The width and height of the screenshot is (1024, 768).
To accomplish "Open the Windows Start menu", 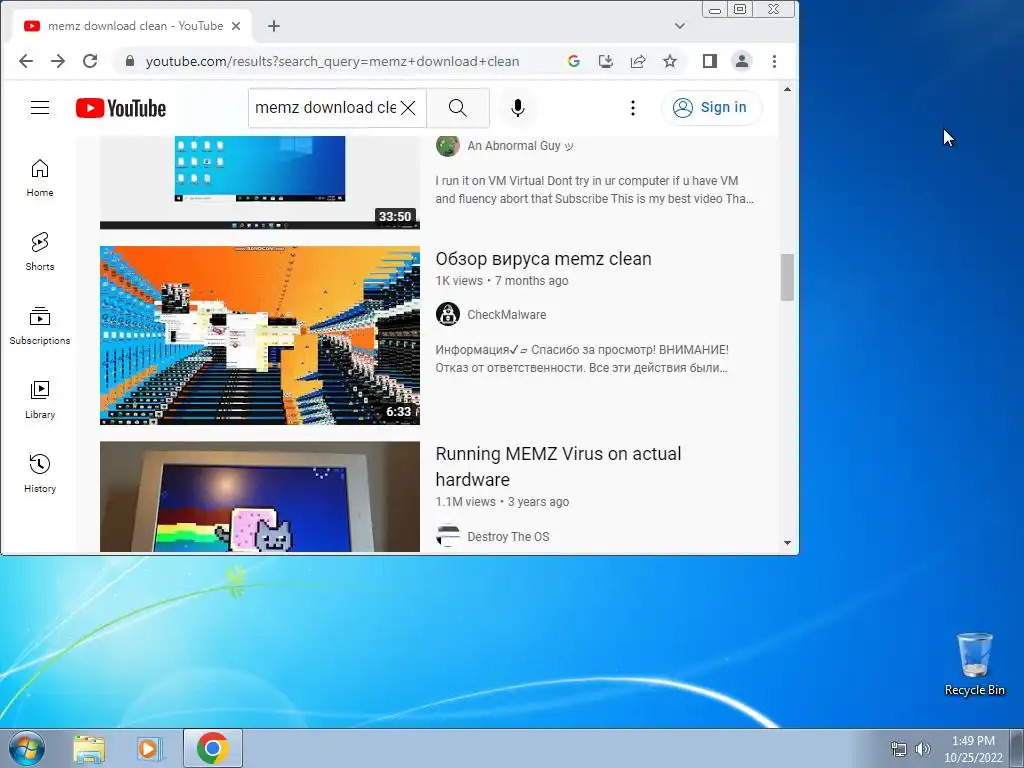I will [27, 748].
